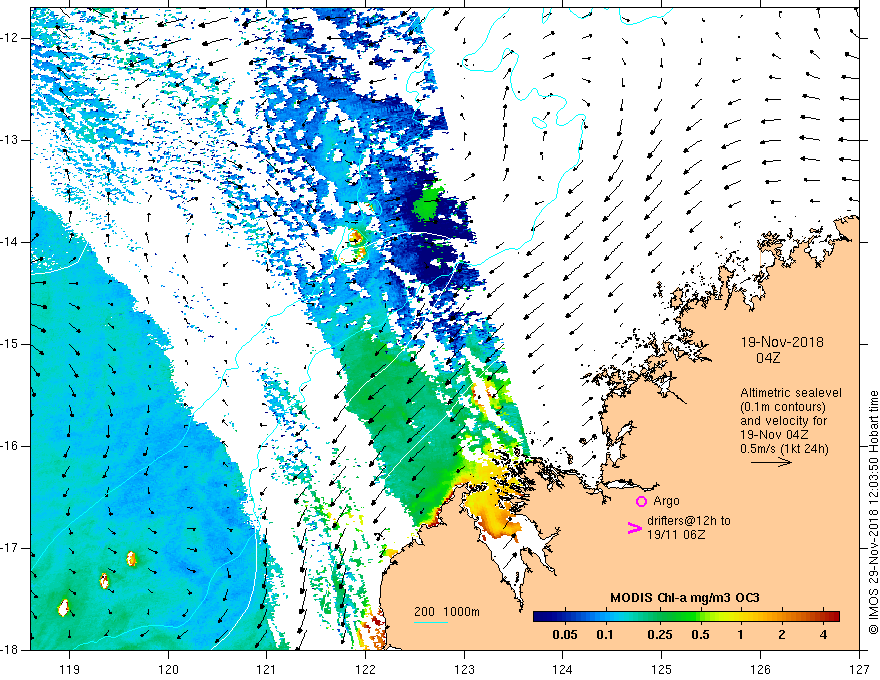Click the color bar value '1'
Image resolution: width=880 pixels, height=680 pixels.
[741, 635]
